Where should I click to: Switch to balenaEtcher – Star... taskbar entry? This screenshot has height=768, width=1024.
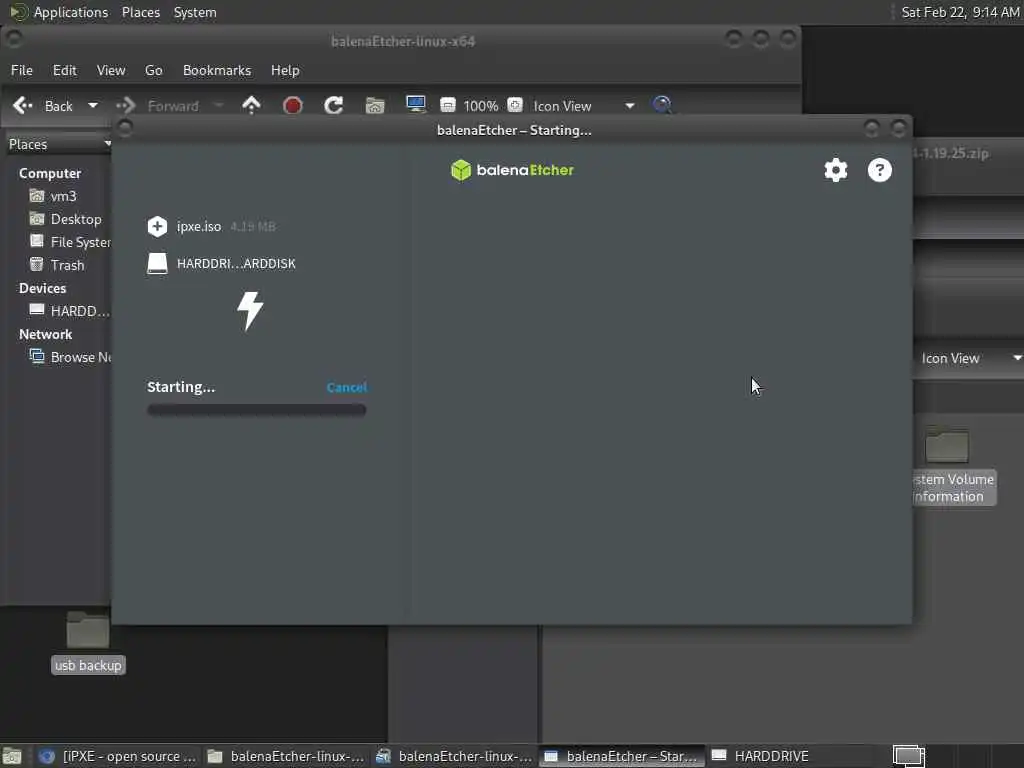click(x=622, y=756)
